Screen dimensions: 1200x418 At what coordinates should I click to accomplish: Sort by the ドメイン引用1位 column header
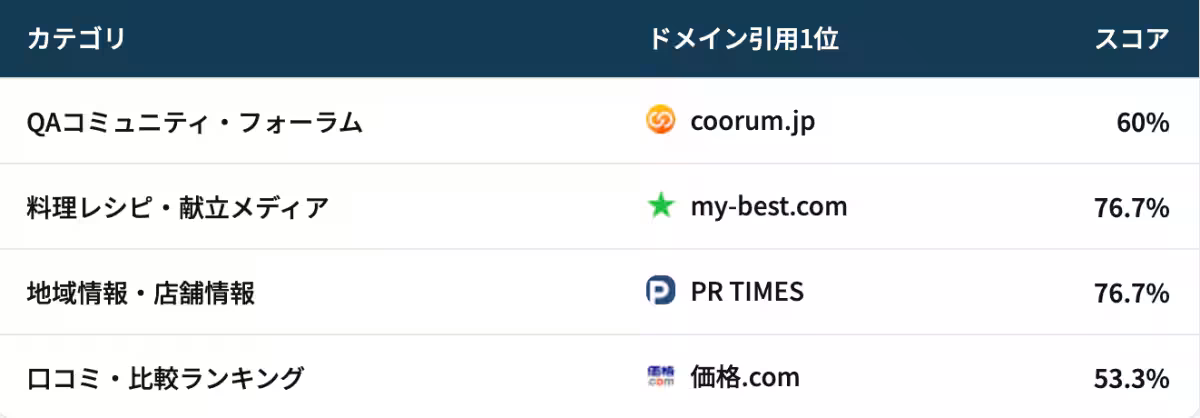point(743,39)
